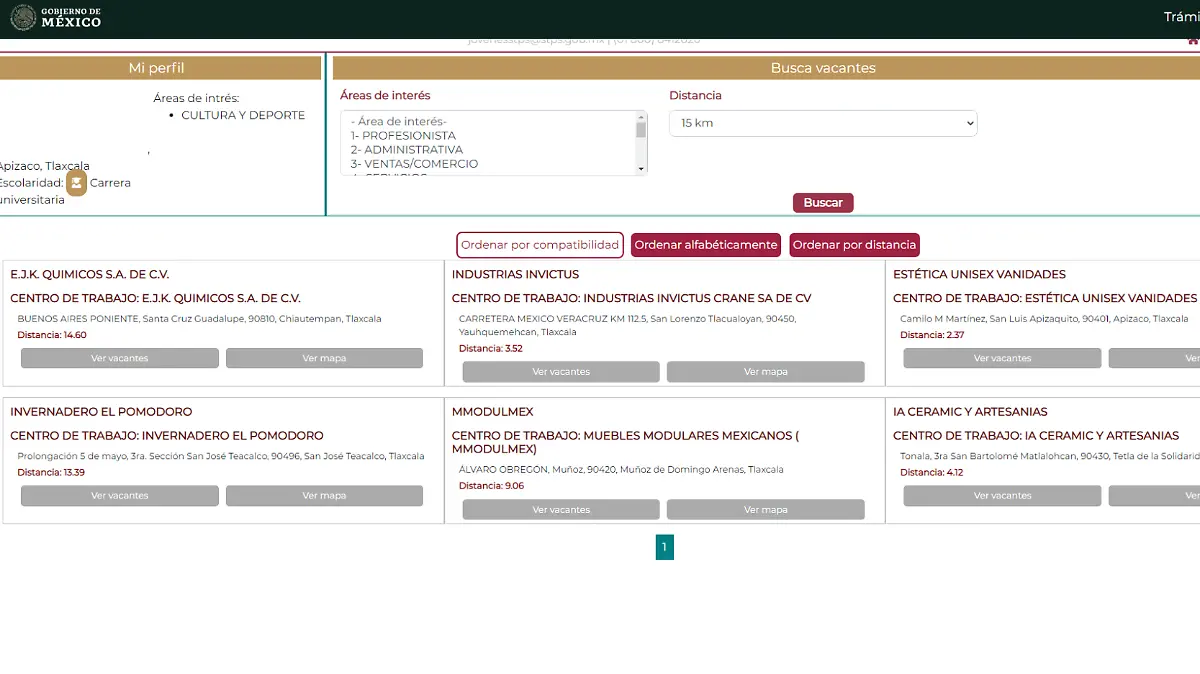This screenshot has height=674, width=1200.
Task: Click the home icon at top right
Action: coord(1192,41)
